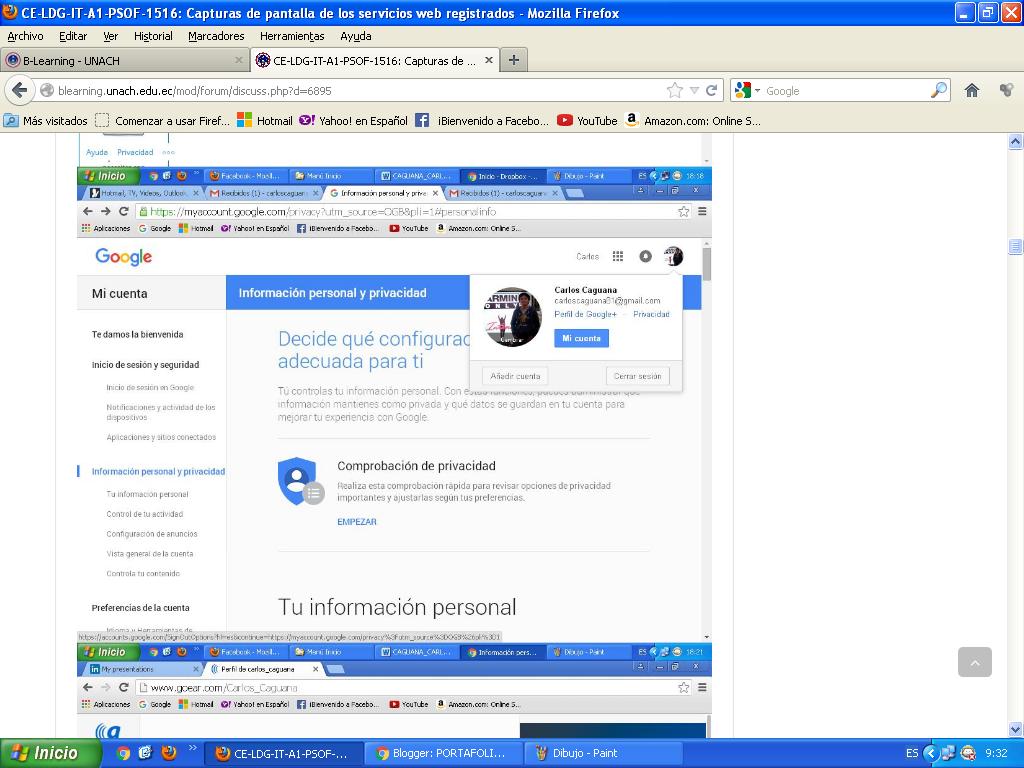Screen dimensions: 1024x768
Task: Select Preferencias de la cuenta
Action: pos(140,608)
